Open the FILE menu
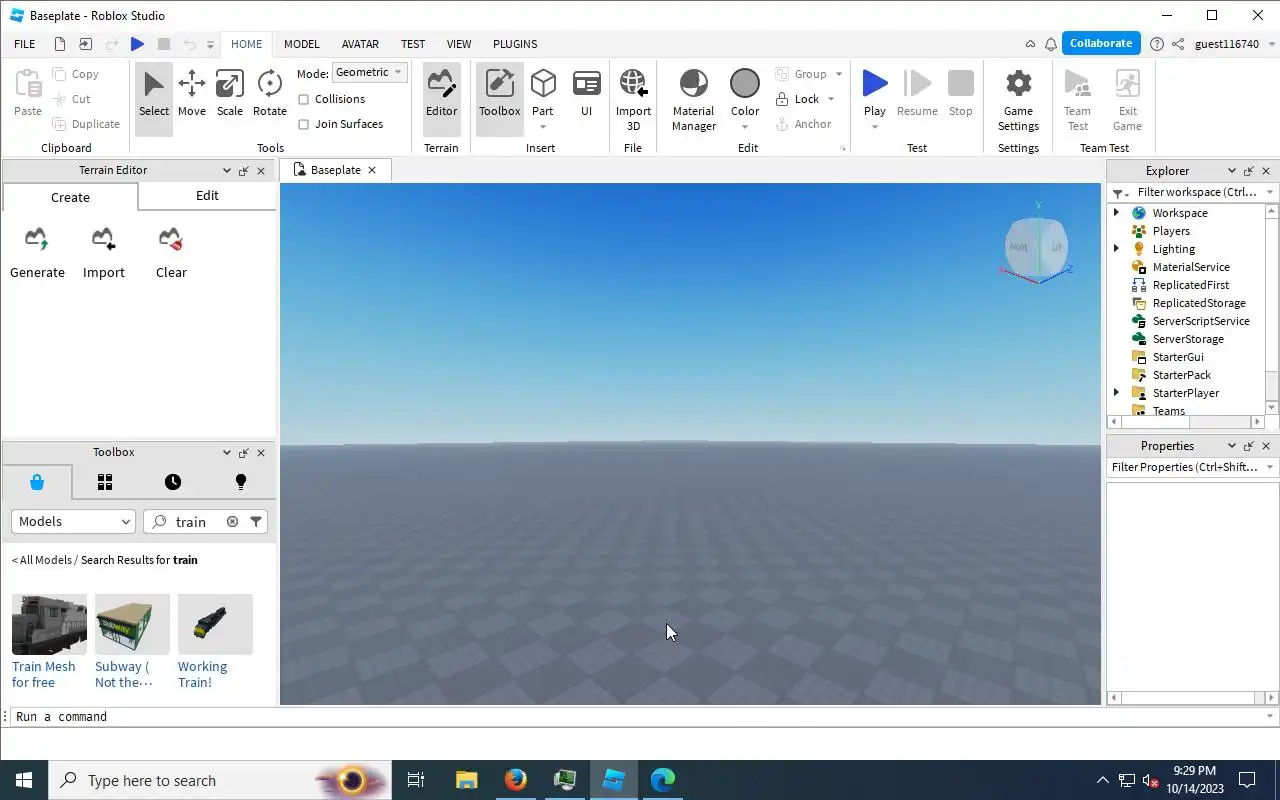Image resolution: width=1280 pixels, height=800 pixels. pos(24,44)
